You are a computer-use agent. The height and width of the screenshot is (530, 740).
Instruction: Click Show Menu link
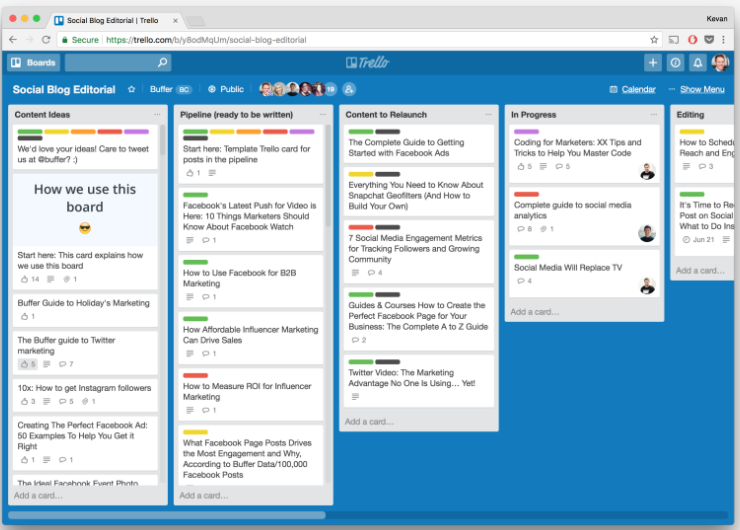tap(702, 89)
